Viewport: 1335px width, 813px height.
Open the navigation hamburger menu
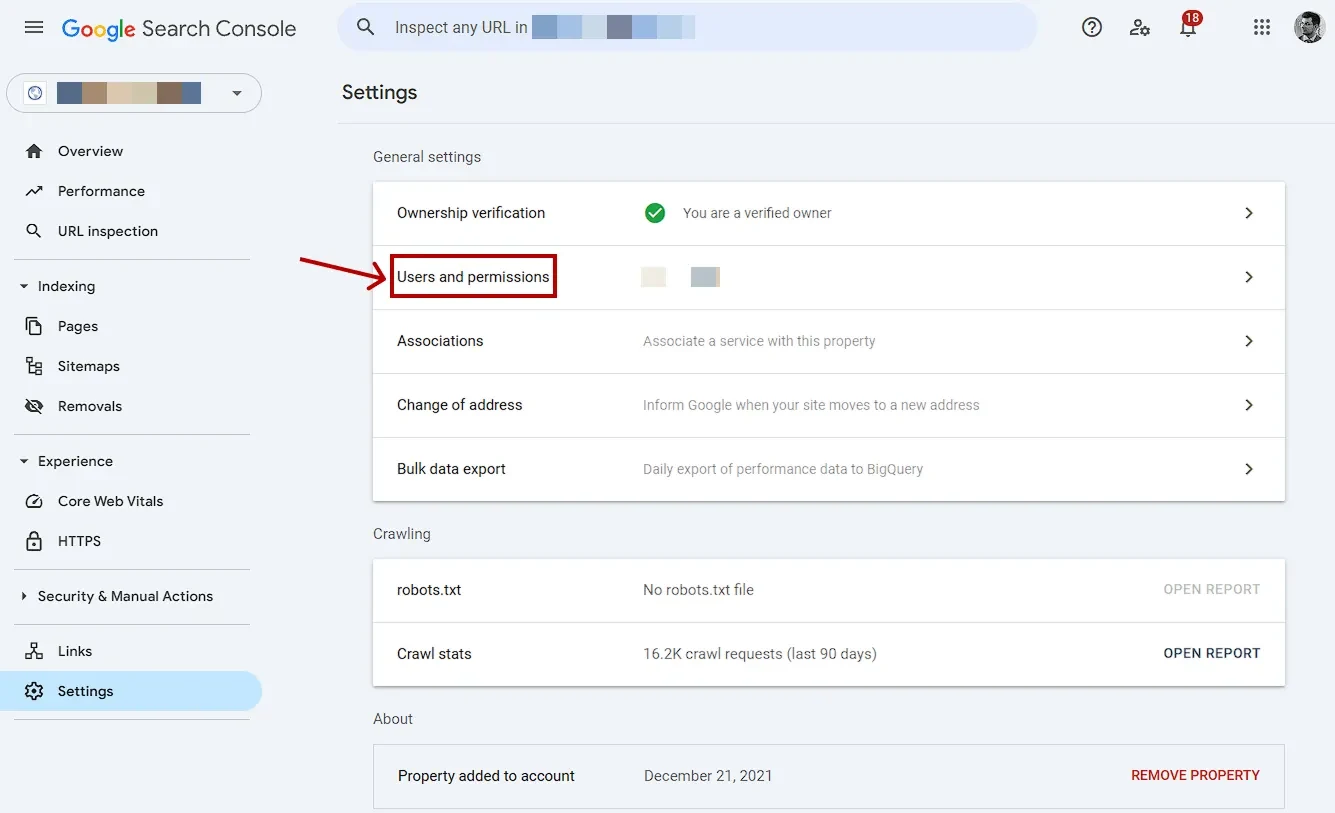[33, 27]
